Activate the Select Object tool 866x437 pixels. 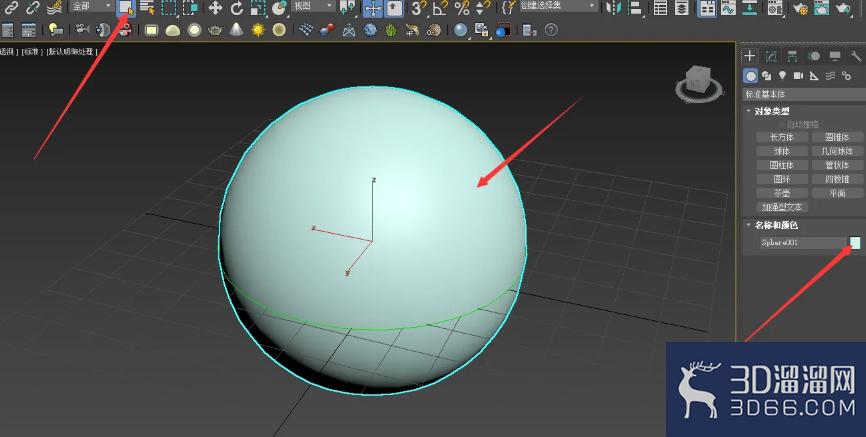click(126, 8)
